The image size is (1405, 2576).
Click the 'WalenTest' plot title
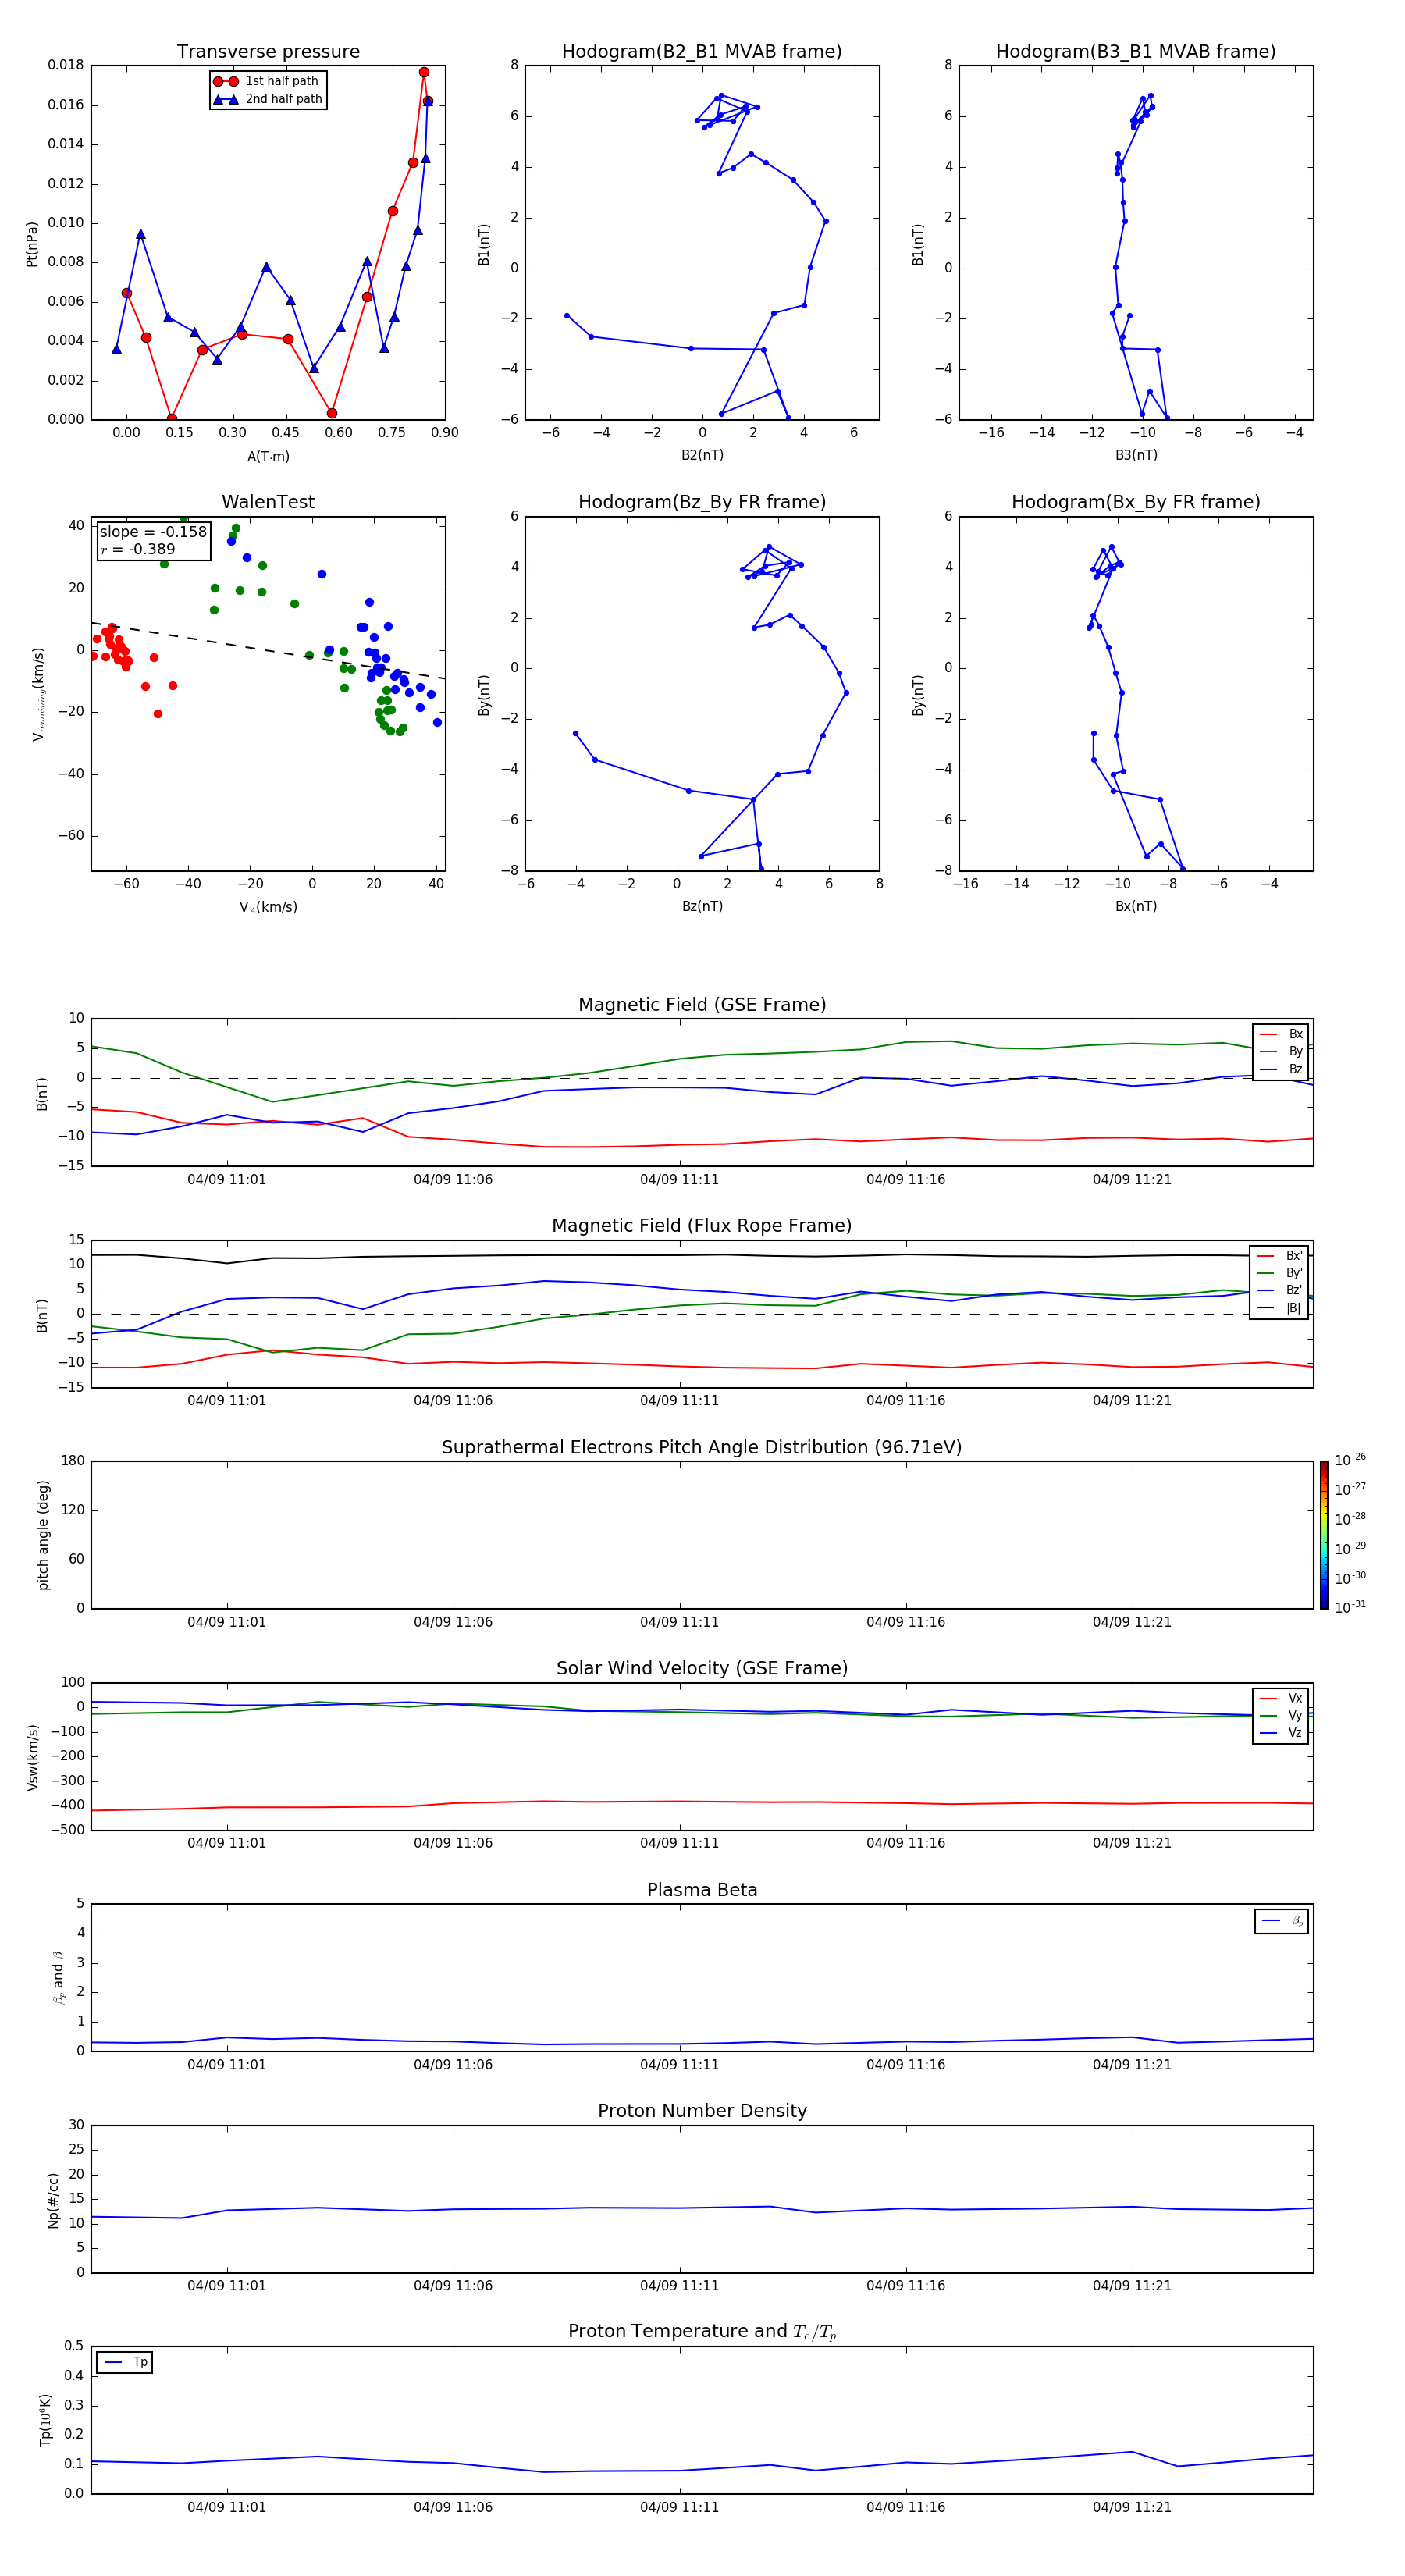pyautogui.click(x=268, y=502)
